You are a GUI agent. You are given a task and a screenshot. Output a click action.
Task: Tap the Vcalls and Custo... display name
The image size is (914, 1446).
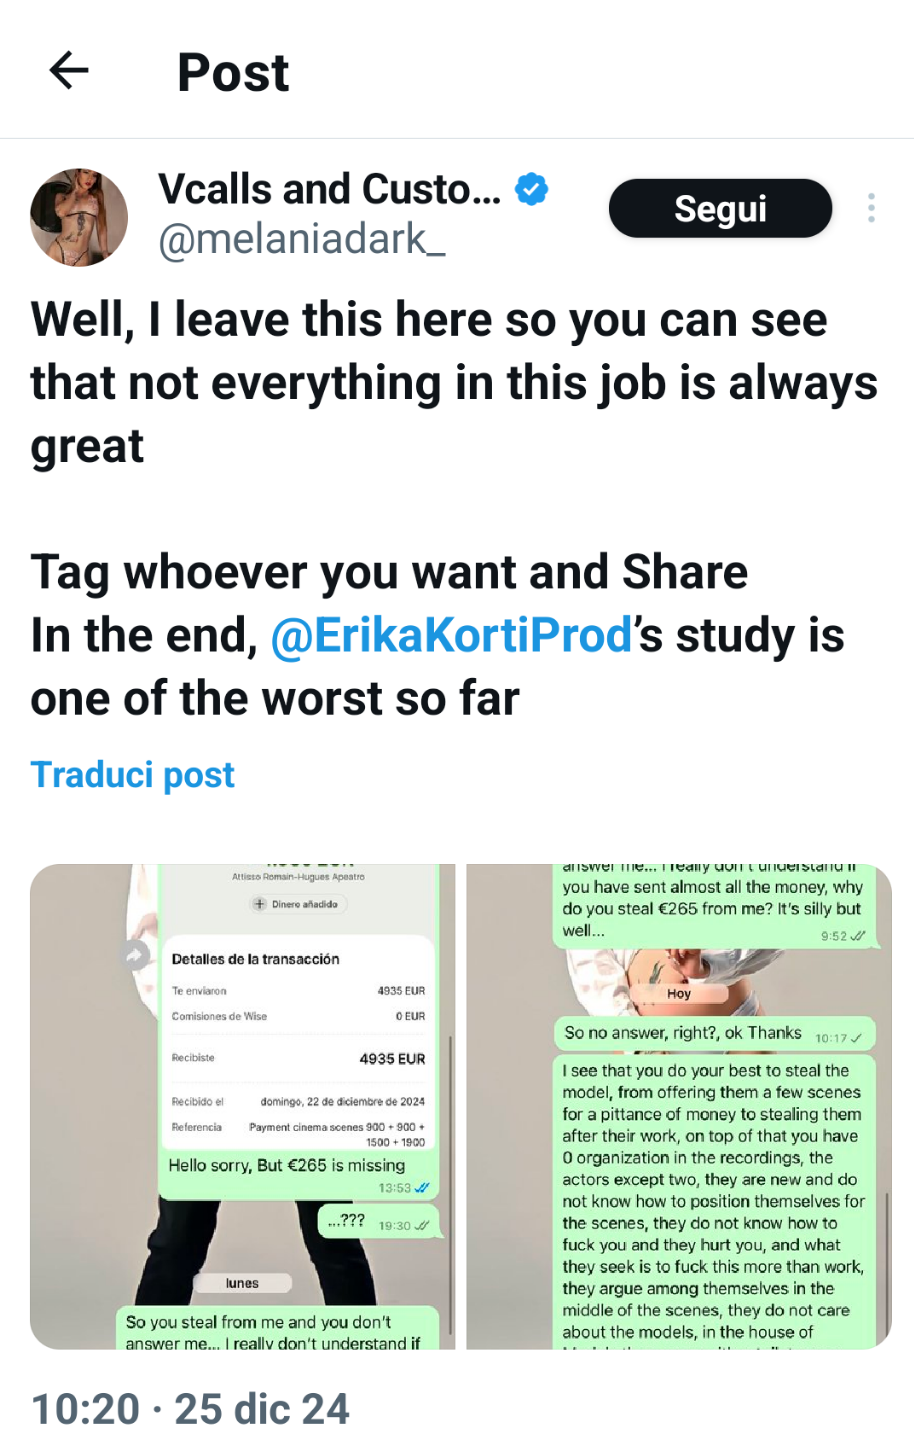(x=330, y=189)
